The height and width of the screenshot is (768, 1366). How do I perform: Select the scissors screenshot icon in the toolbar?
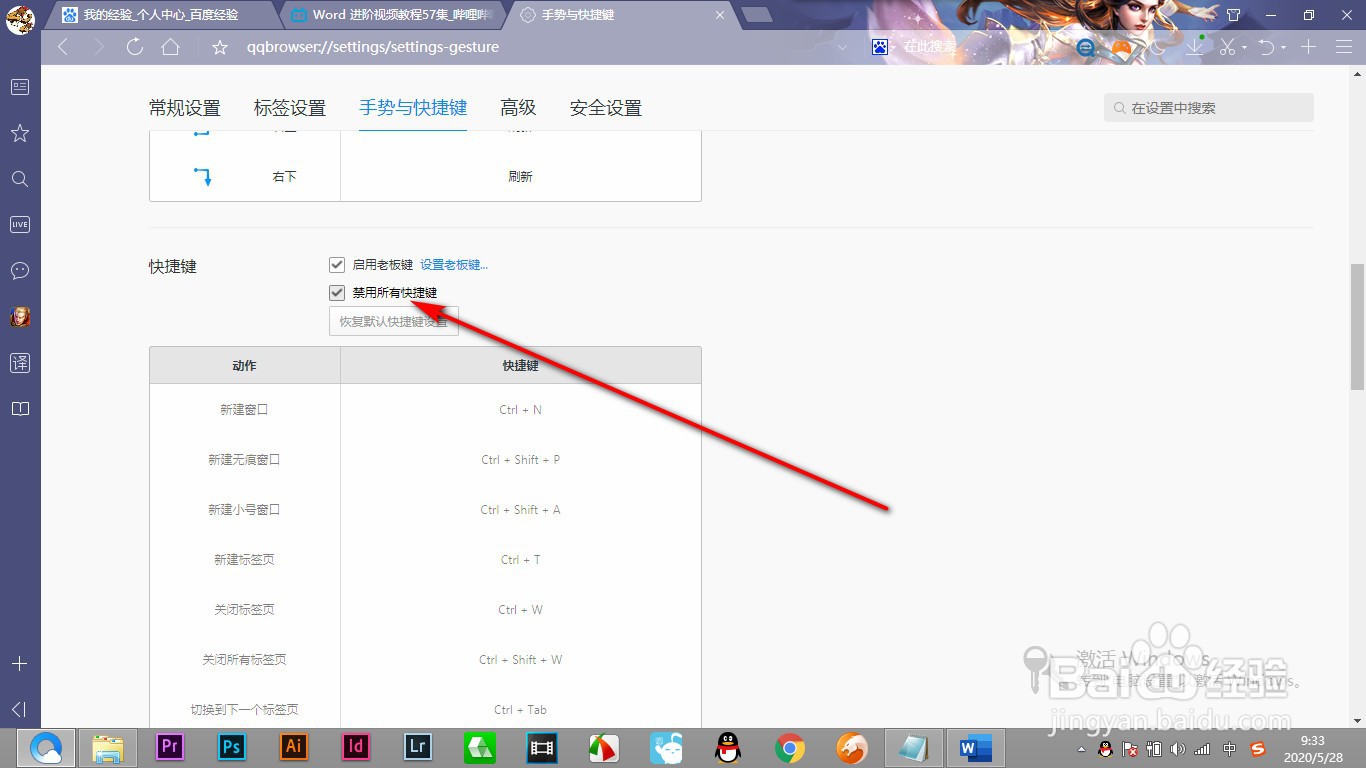coord(1227,46)
